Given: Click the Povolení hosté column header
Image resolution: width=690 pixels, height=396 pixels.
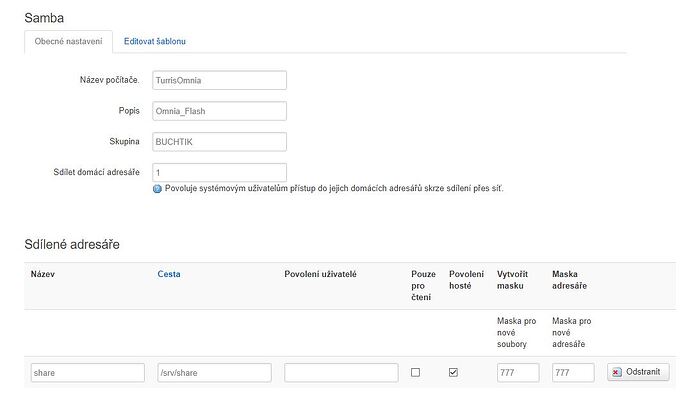Looking at the screenshot, I should 466,280.
